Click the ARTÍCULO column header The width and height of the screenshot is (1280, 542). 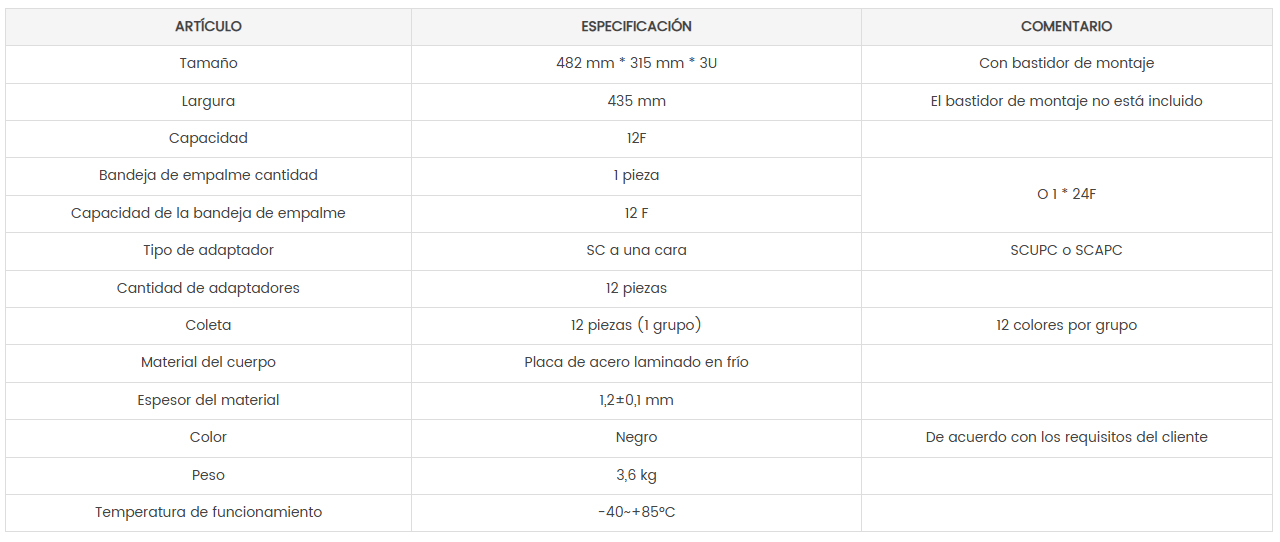[208, 27]
